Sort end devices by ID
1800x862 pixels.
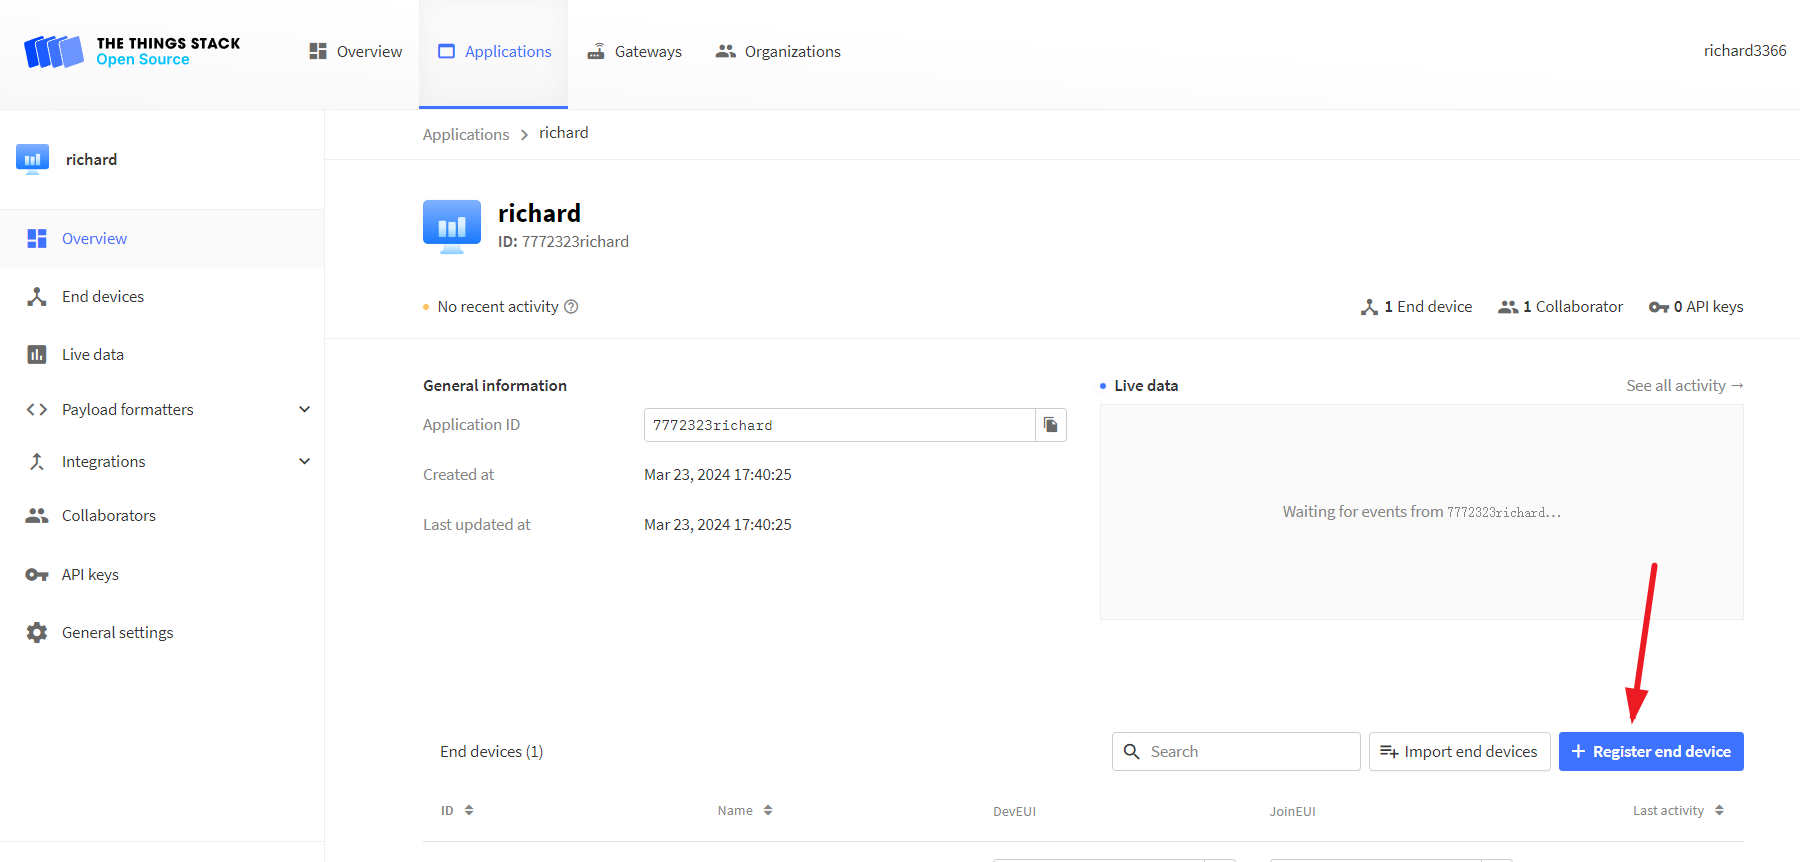click(x=457, y=811)
